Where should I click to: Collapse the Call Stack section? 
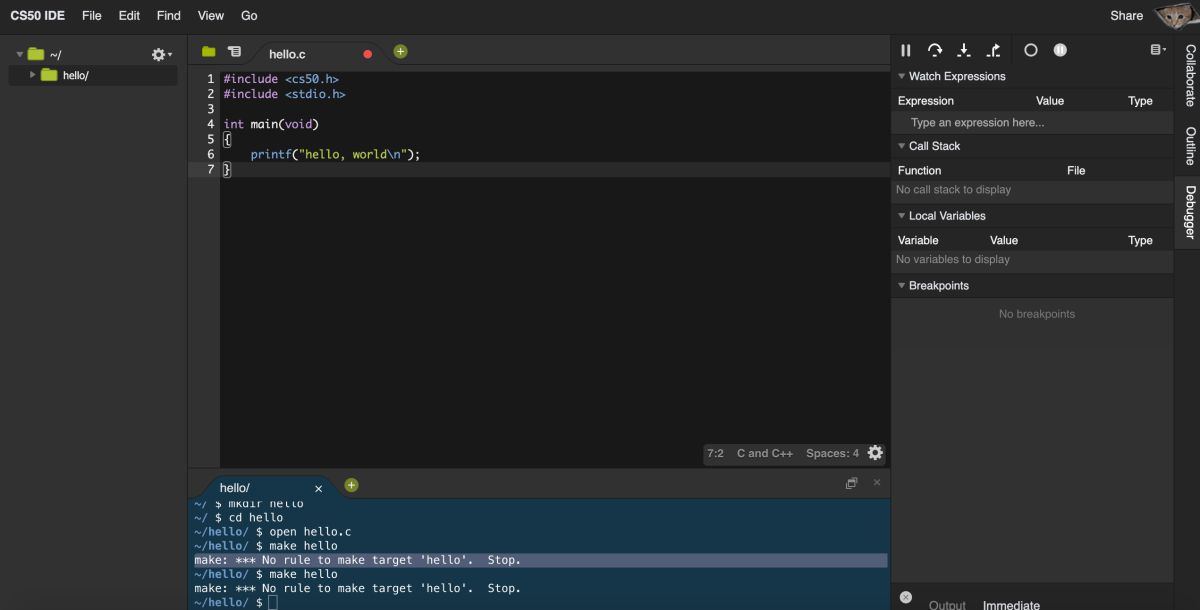click(901, 146)
